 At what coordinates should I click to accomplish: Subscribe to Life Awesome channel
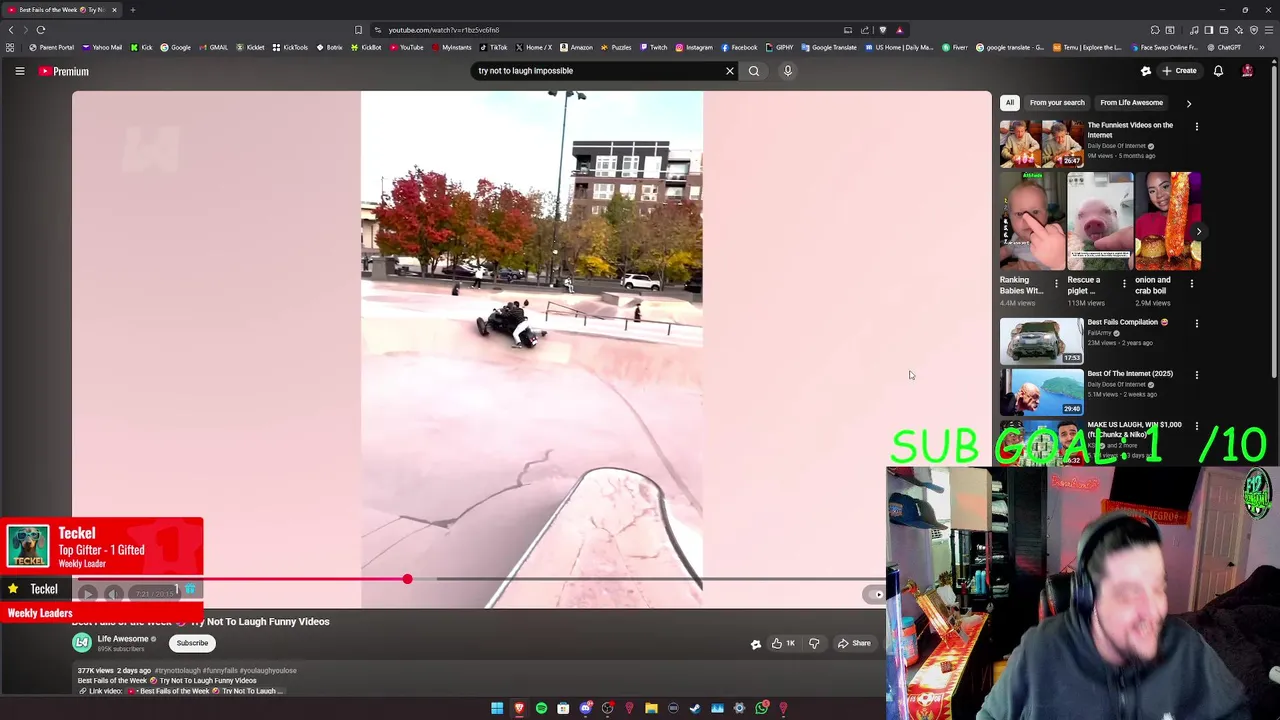point(192,643)
